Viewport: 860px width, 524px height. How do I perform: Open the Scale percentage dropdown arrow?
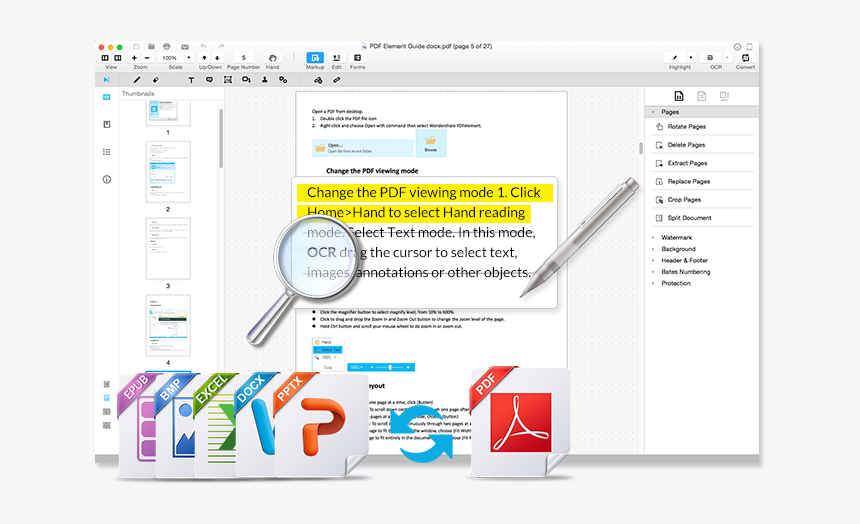(x=189, y=58)
